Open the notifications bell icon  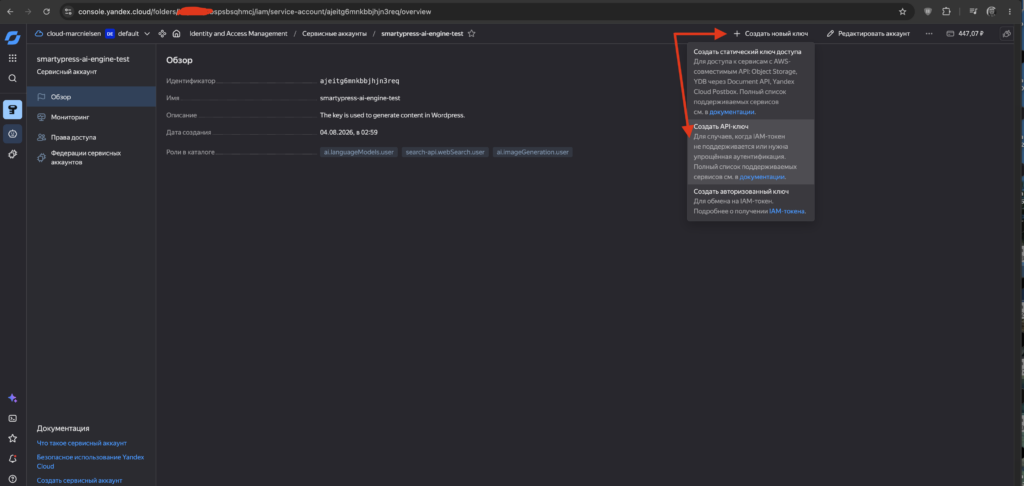[12, 459]
